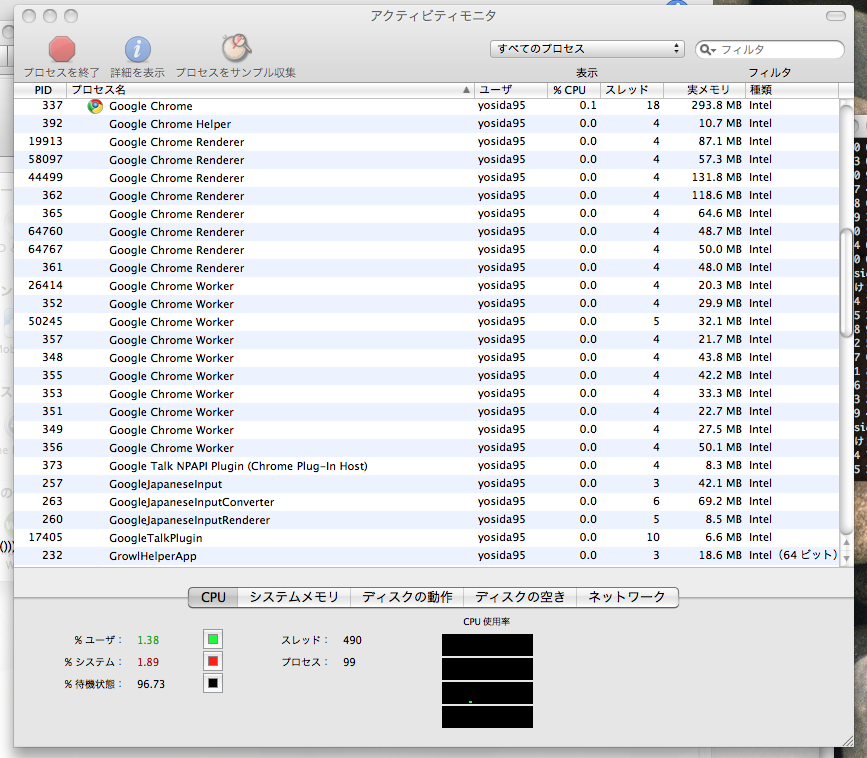
Task: Click the PID column header
Action: tap(42, 90)
